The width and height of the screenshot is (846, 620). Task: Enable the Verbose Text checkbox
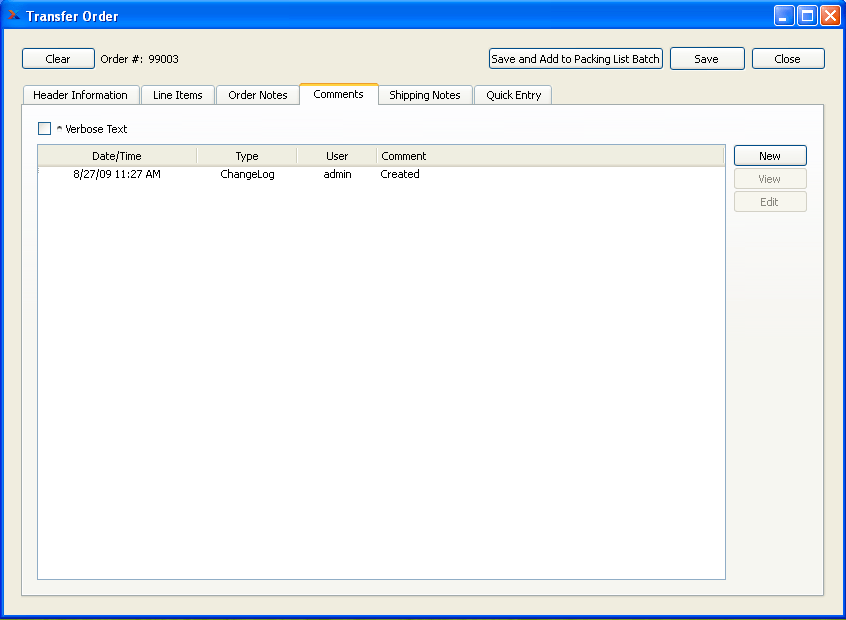44,128
